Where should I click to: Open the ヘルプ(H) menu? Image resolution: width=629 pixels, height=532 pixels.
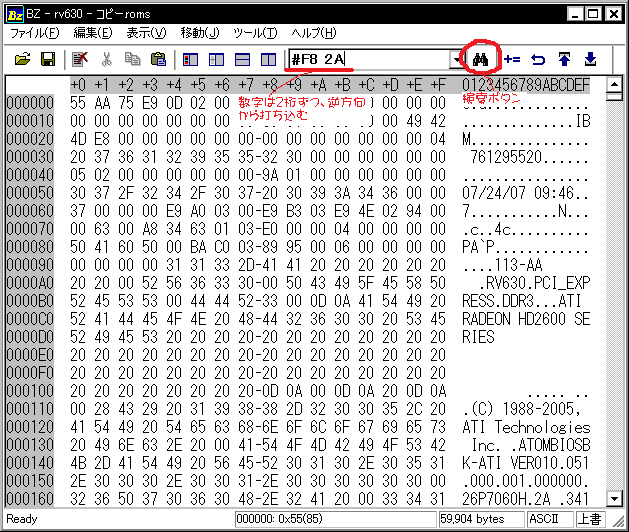314,33
